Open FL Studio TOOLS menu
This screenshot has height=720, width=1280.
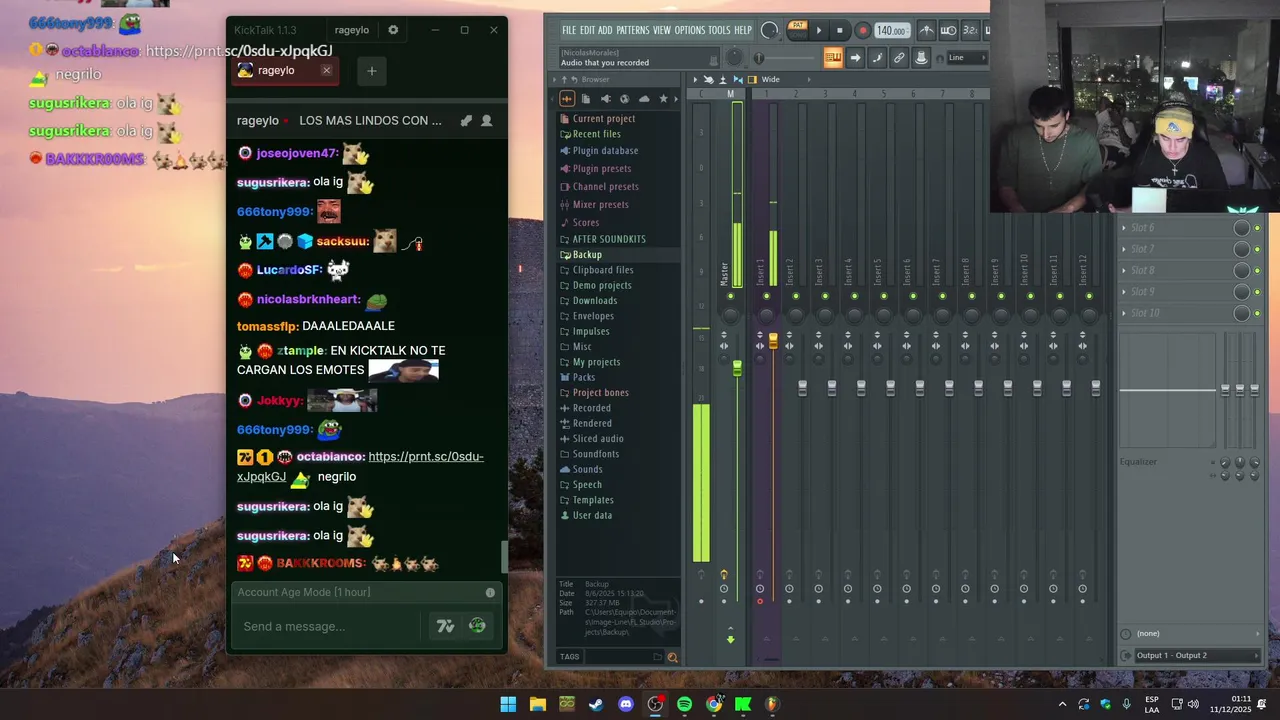point(720,30)
